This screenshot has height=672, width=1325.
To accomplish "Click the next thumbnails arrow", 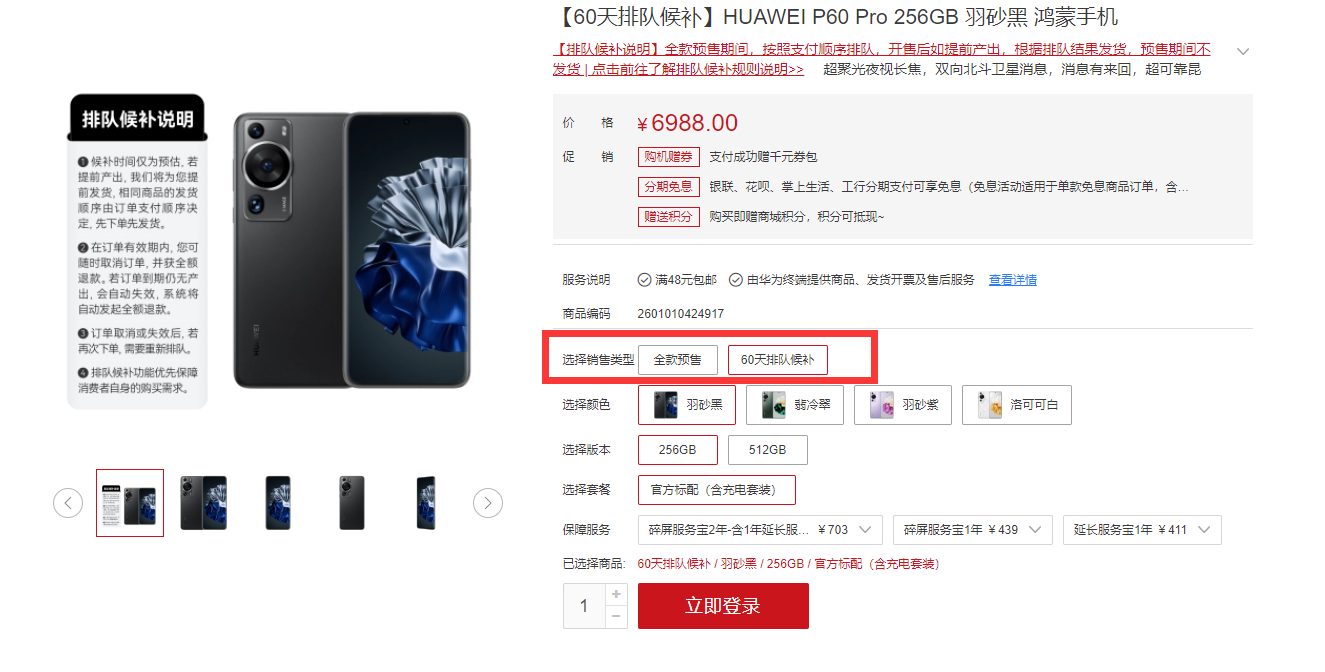I will [488, 503].
